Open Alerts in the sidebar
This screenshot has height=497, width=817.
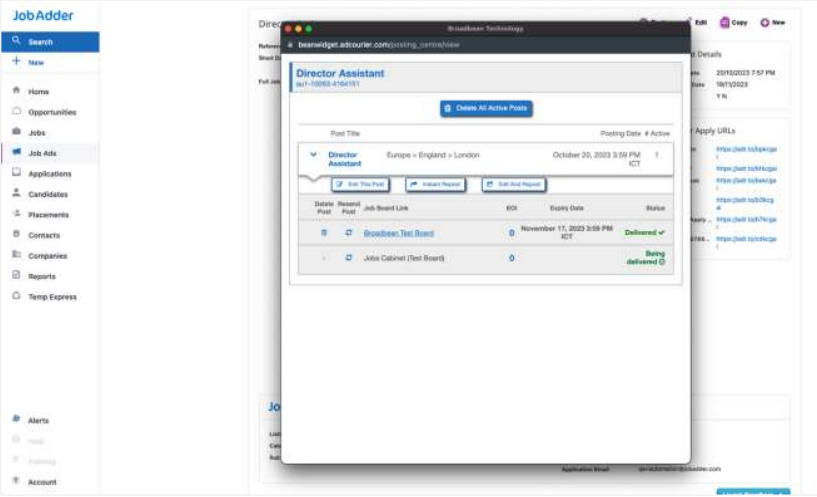click(38, 420)
